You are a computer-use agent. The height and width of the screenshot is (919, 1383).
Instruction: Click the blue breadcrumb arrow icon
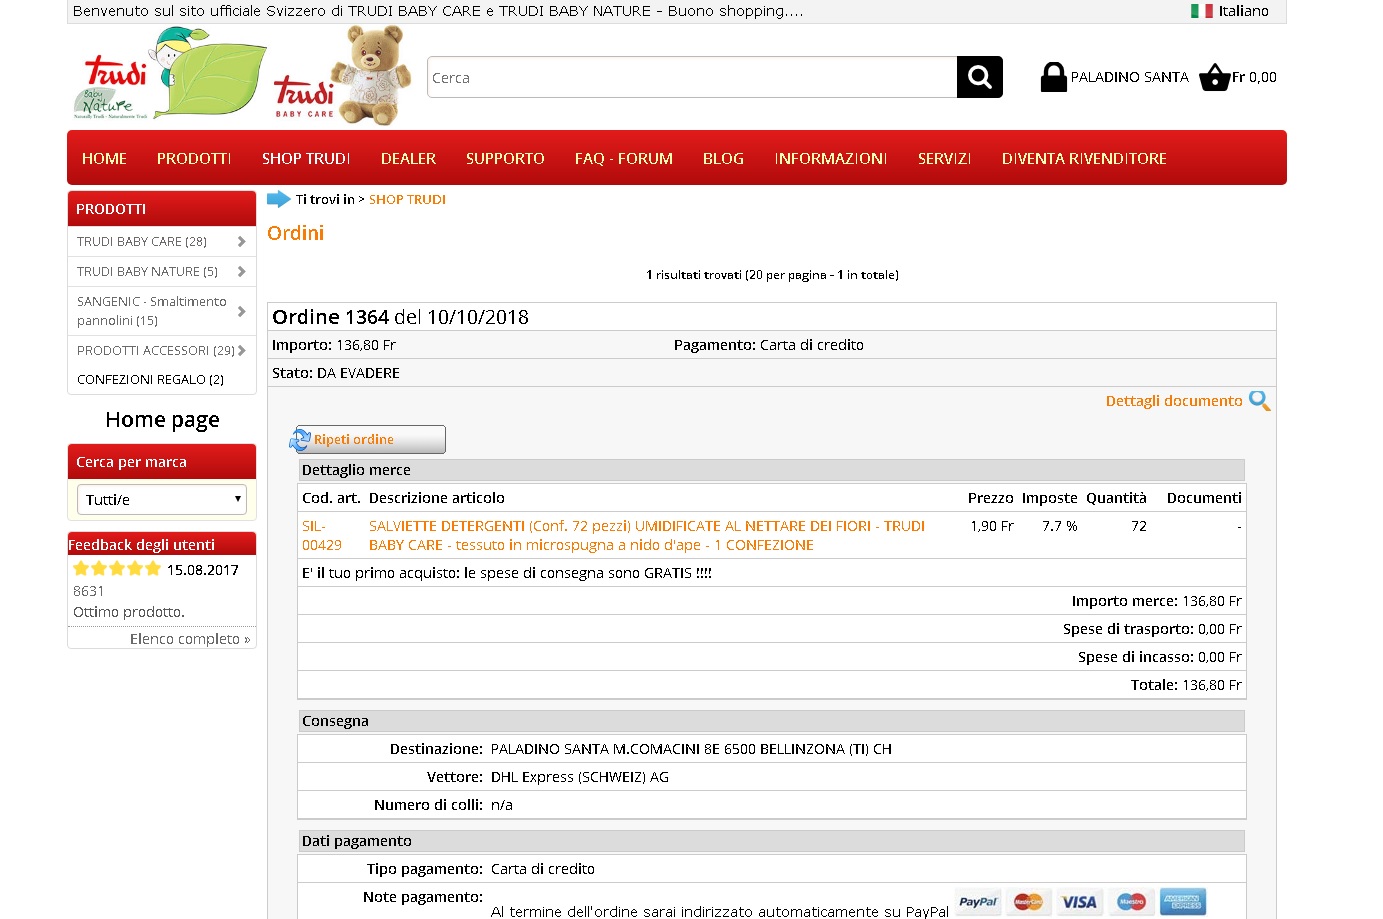[278, 199]
